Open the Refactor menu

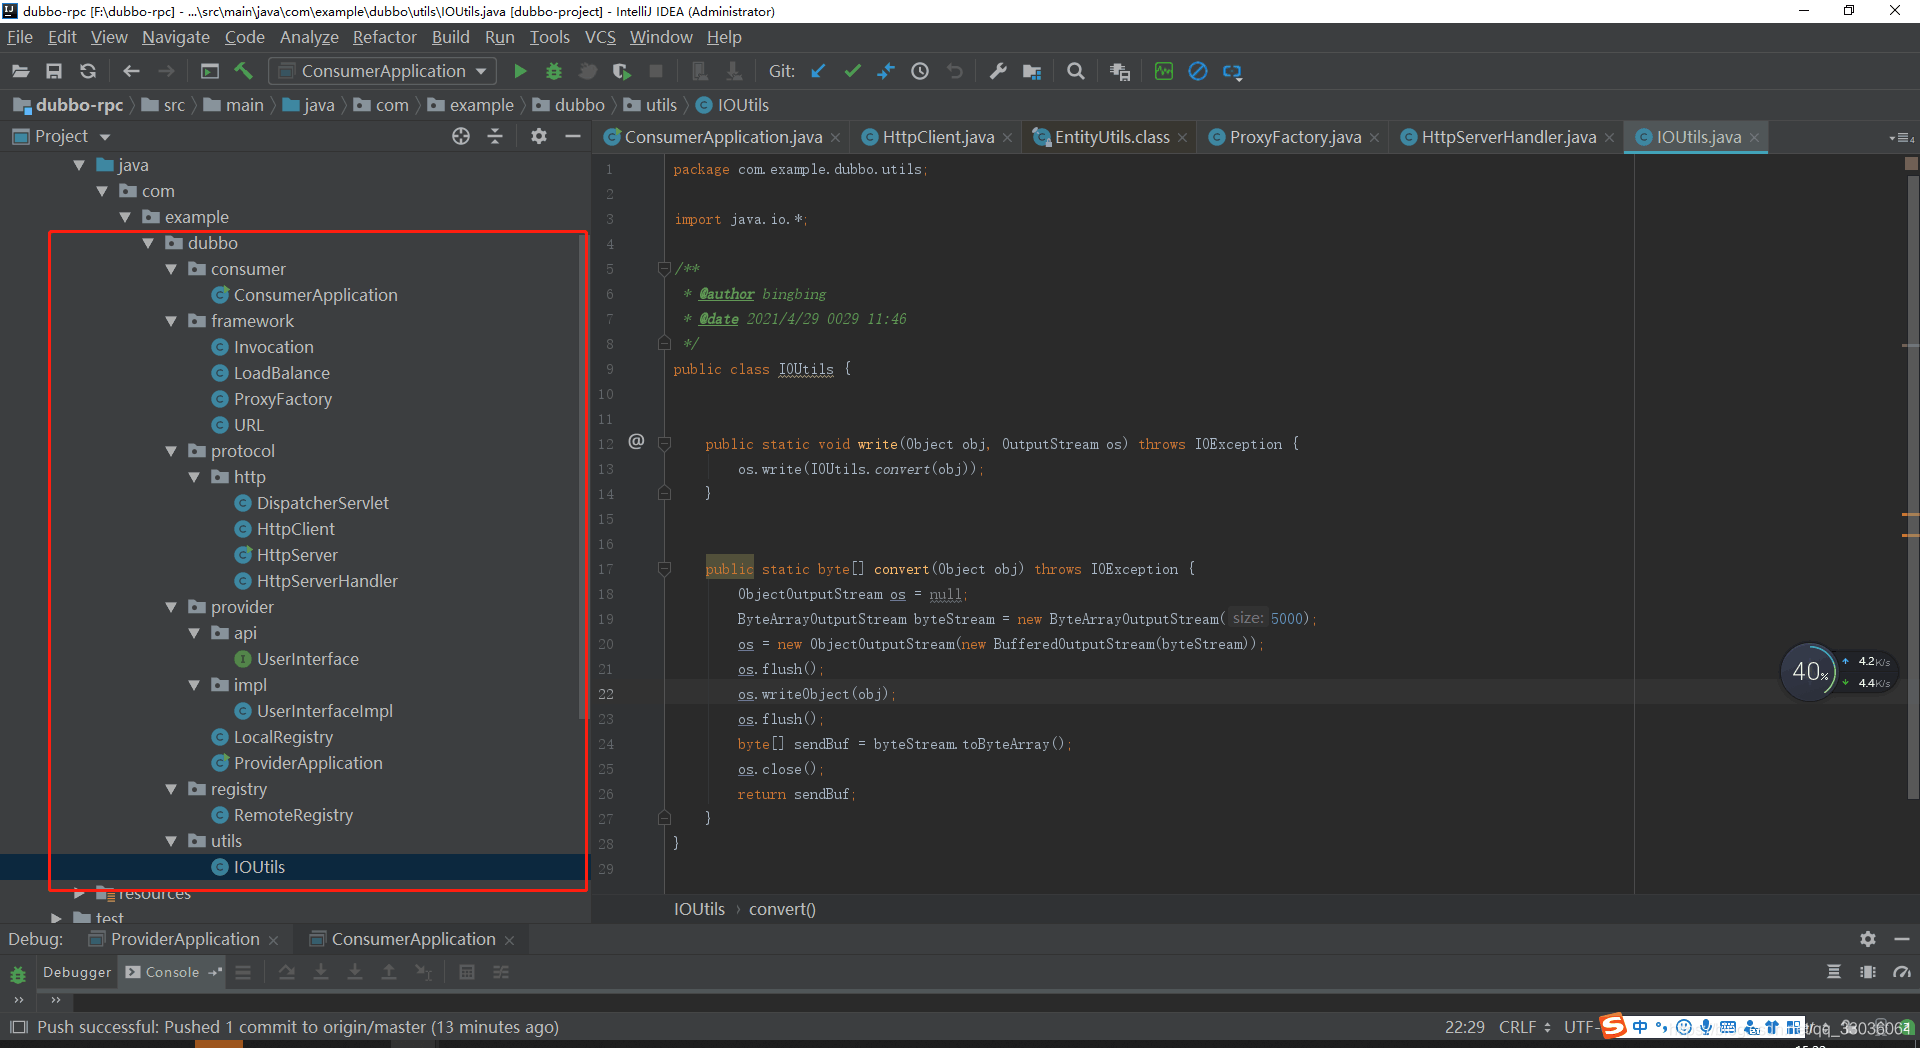pyautogui.click(x=384, y=37)
